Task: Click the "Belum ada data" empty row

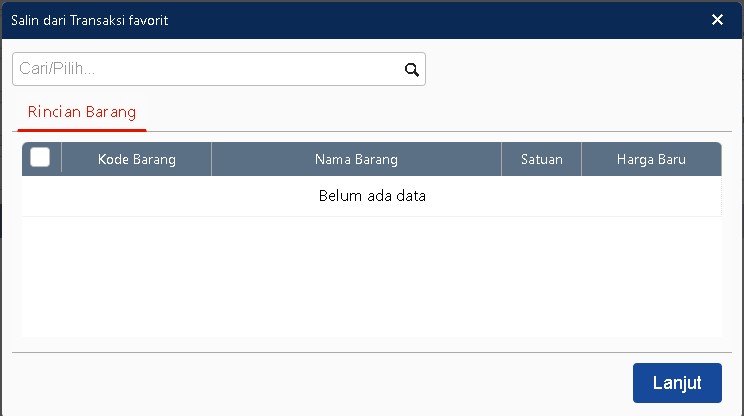Action: click(372, 196)
